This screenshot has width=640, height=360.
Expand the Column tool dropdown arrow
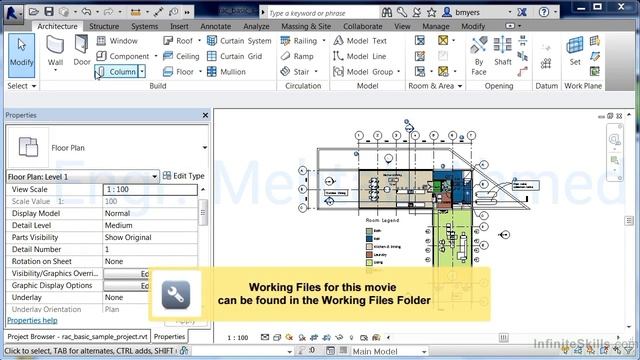click(142, 72)
